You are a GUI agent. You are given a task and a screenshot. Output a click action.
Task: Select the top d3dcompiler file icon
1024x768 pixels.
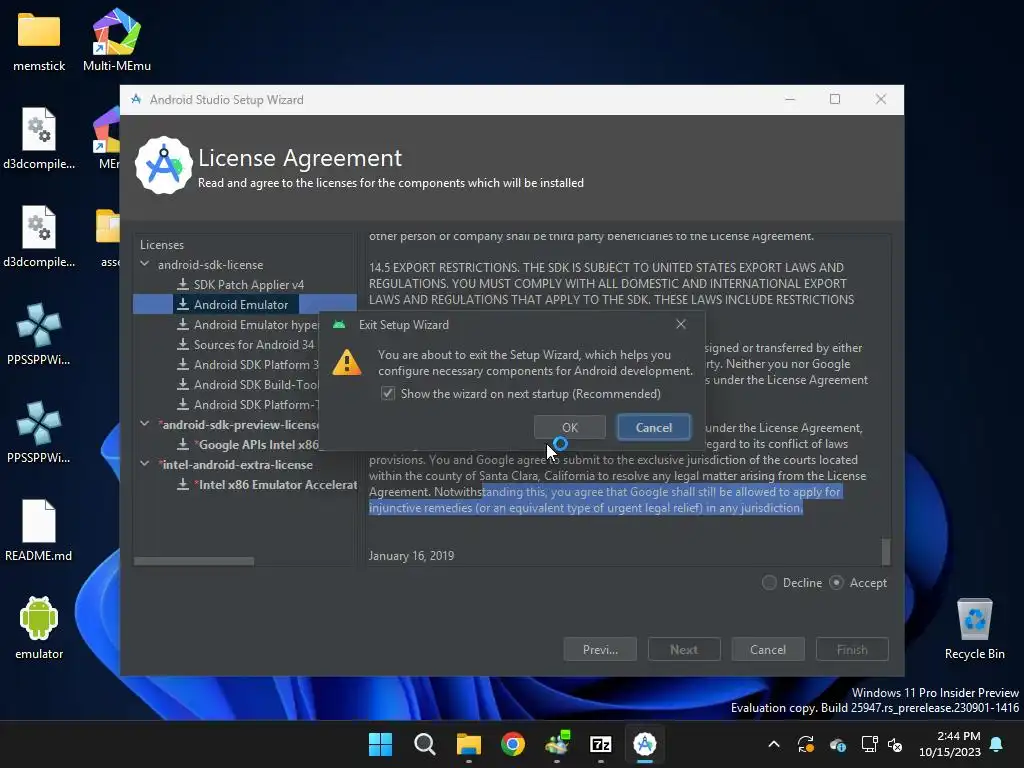click(x=39, y=139)
